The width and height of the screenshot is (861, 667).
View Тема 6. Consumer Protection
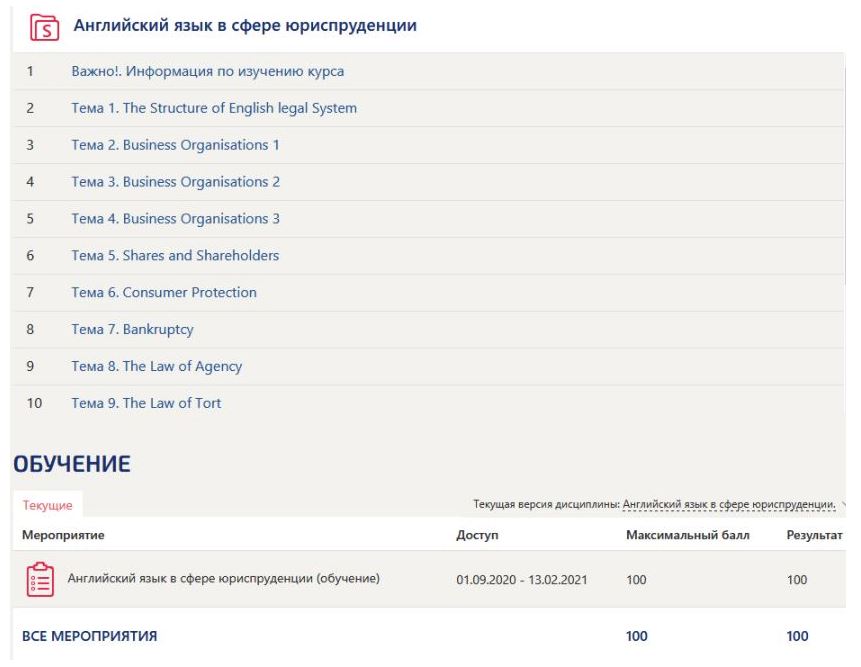click(x=164, y=293)
